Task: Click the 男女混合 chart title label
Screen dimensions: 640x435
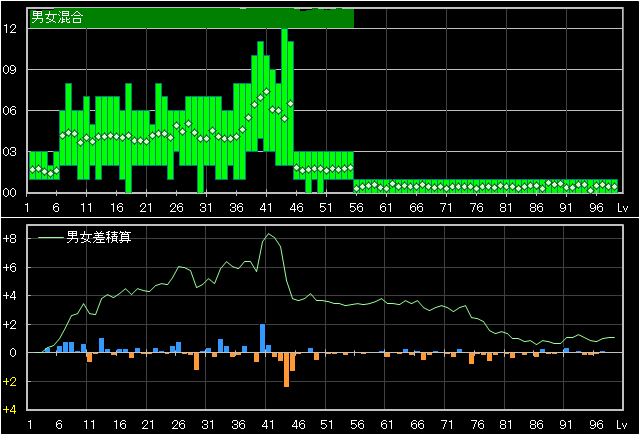Action: [x=57, y=17]
